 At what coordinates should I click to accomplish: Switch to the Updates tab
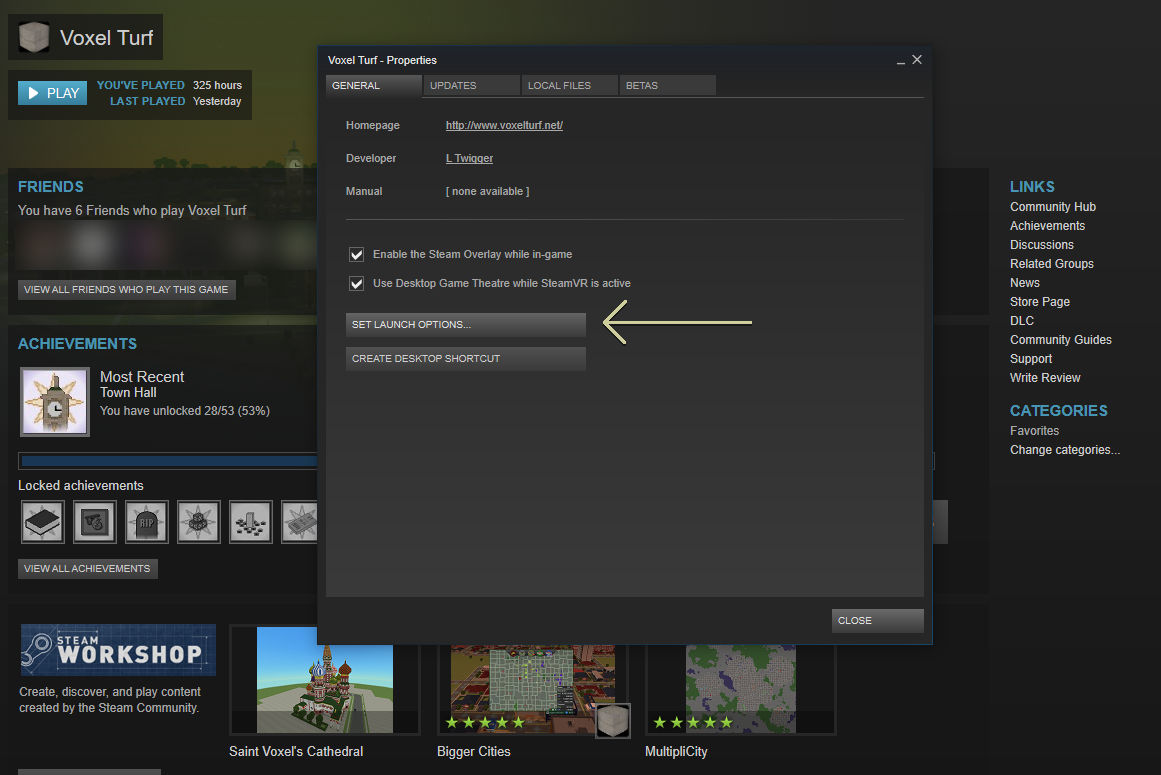point(471,86)
